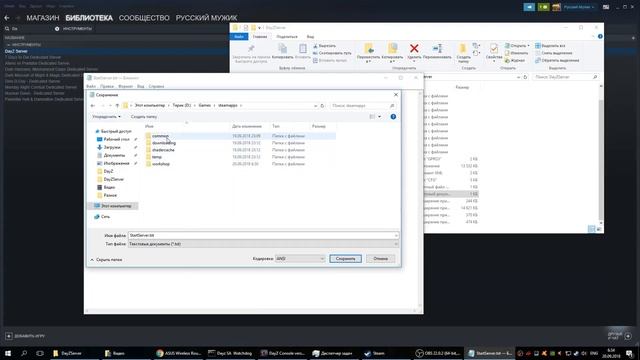Click the Save (Сохранить) button in the dialog
The width and height of the screenshot is (640, 360).
click(x=345, y=258)
